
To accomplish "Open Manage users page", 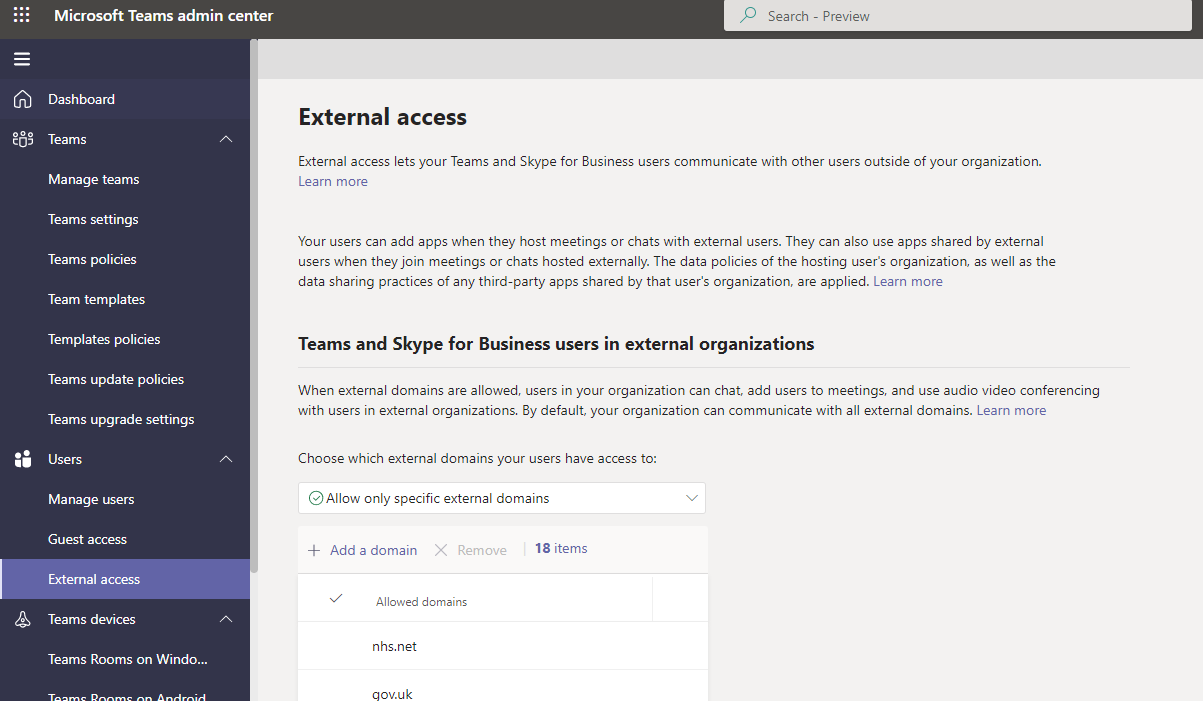I will pyautogui.click(x=93, y=499).
